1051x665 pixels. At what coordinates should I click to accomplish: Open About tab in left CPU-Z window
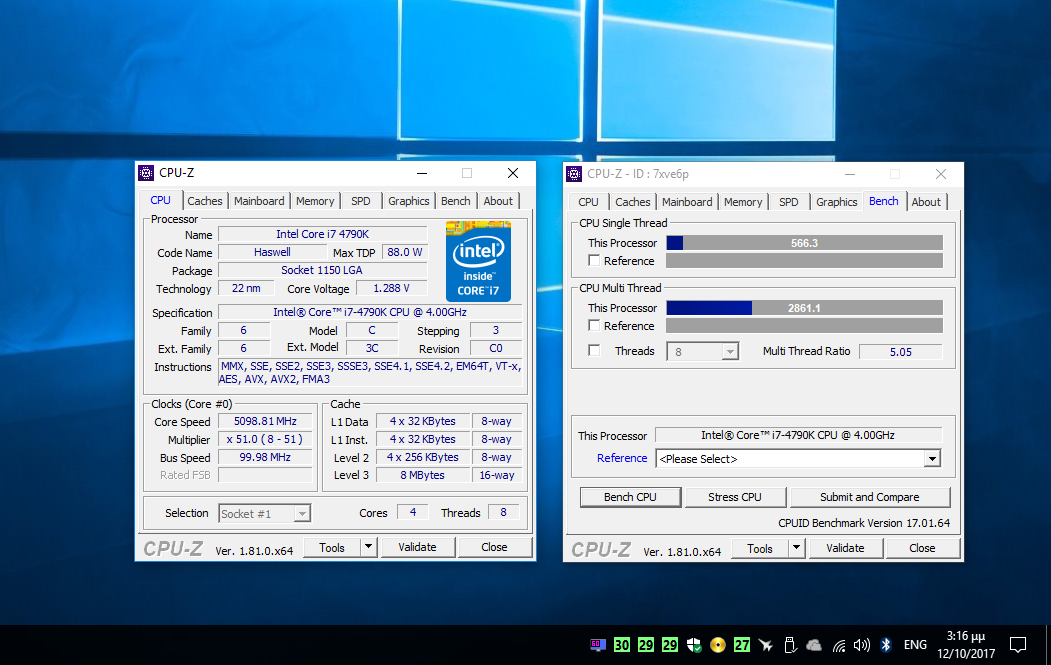tap(498, 201)
